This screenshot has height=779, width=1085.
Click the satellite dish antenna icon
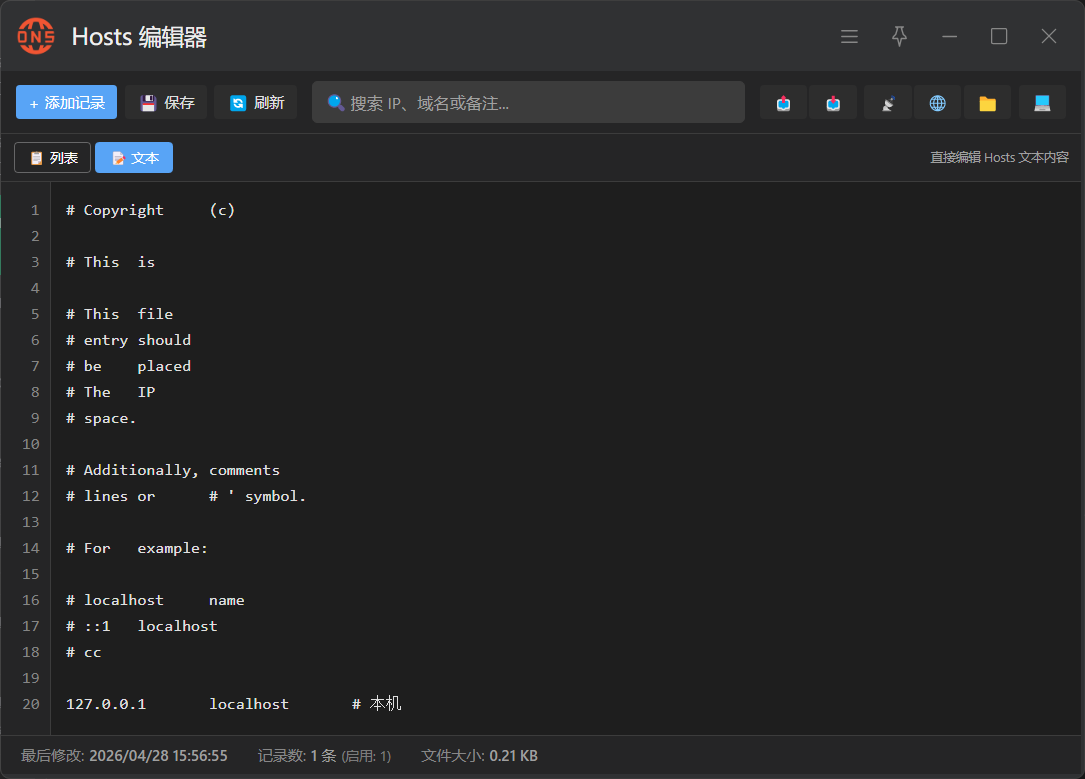click(887, 103)
